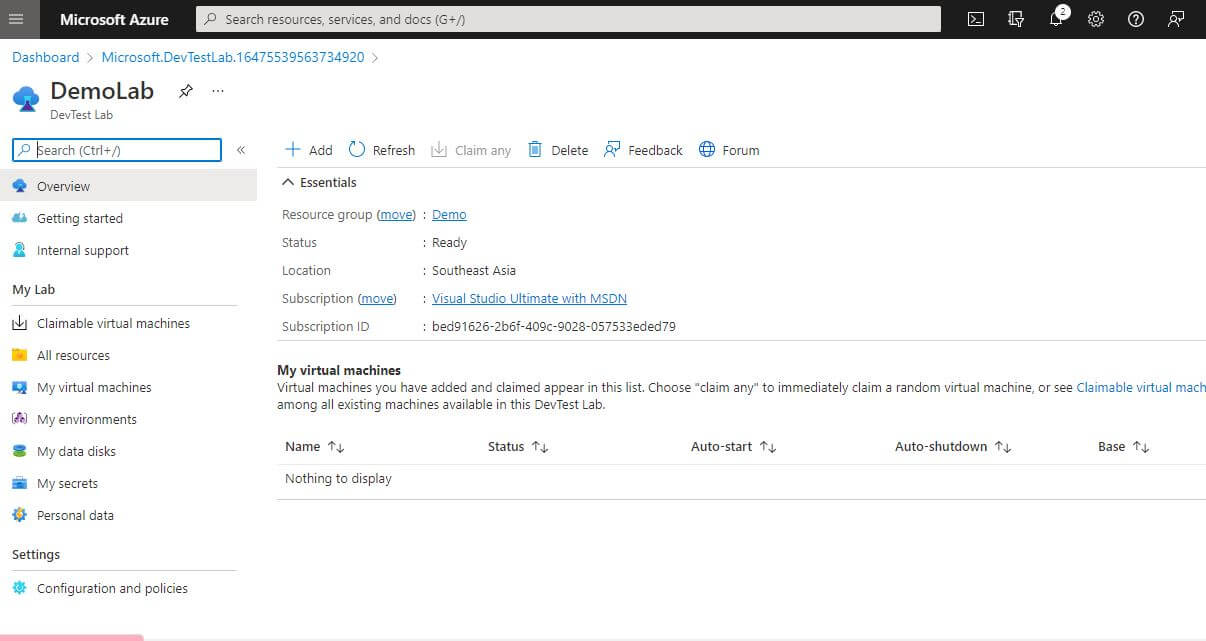Click the Internal support person icon
Screen dimensions: 1206x641
click(19, 250)
